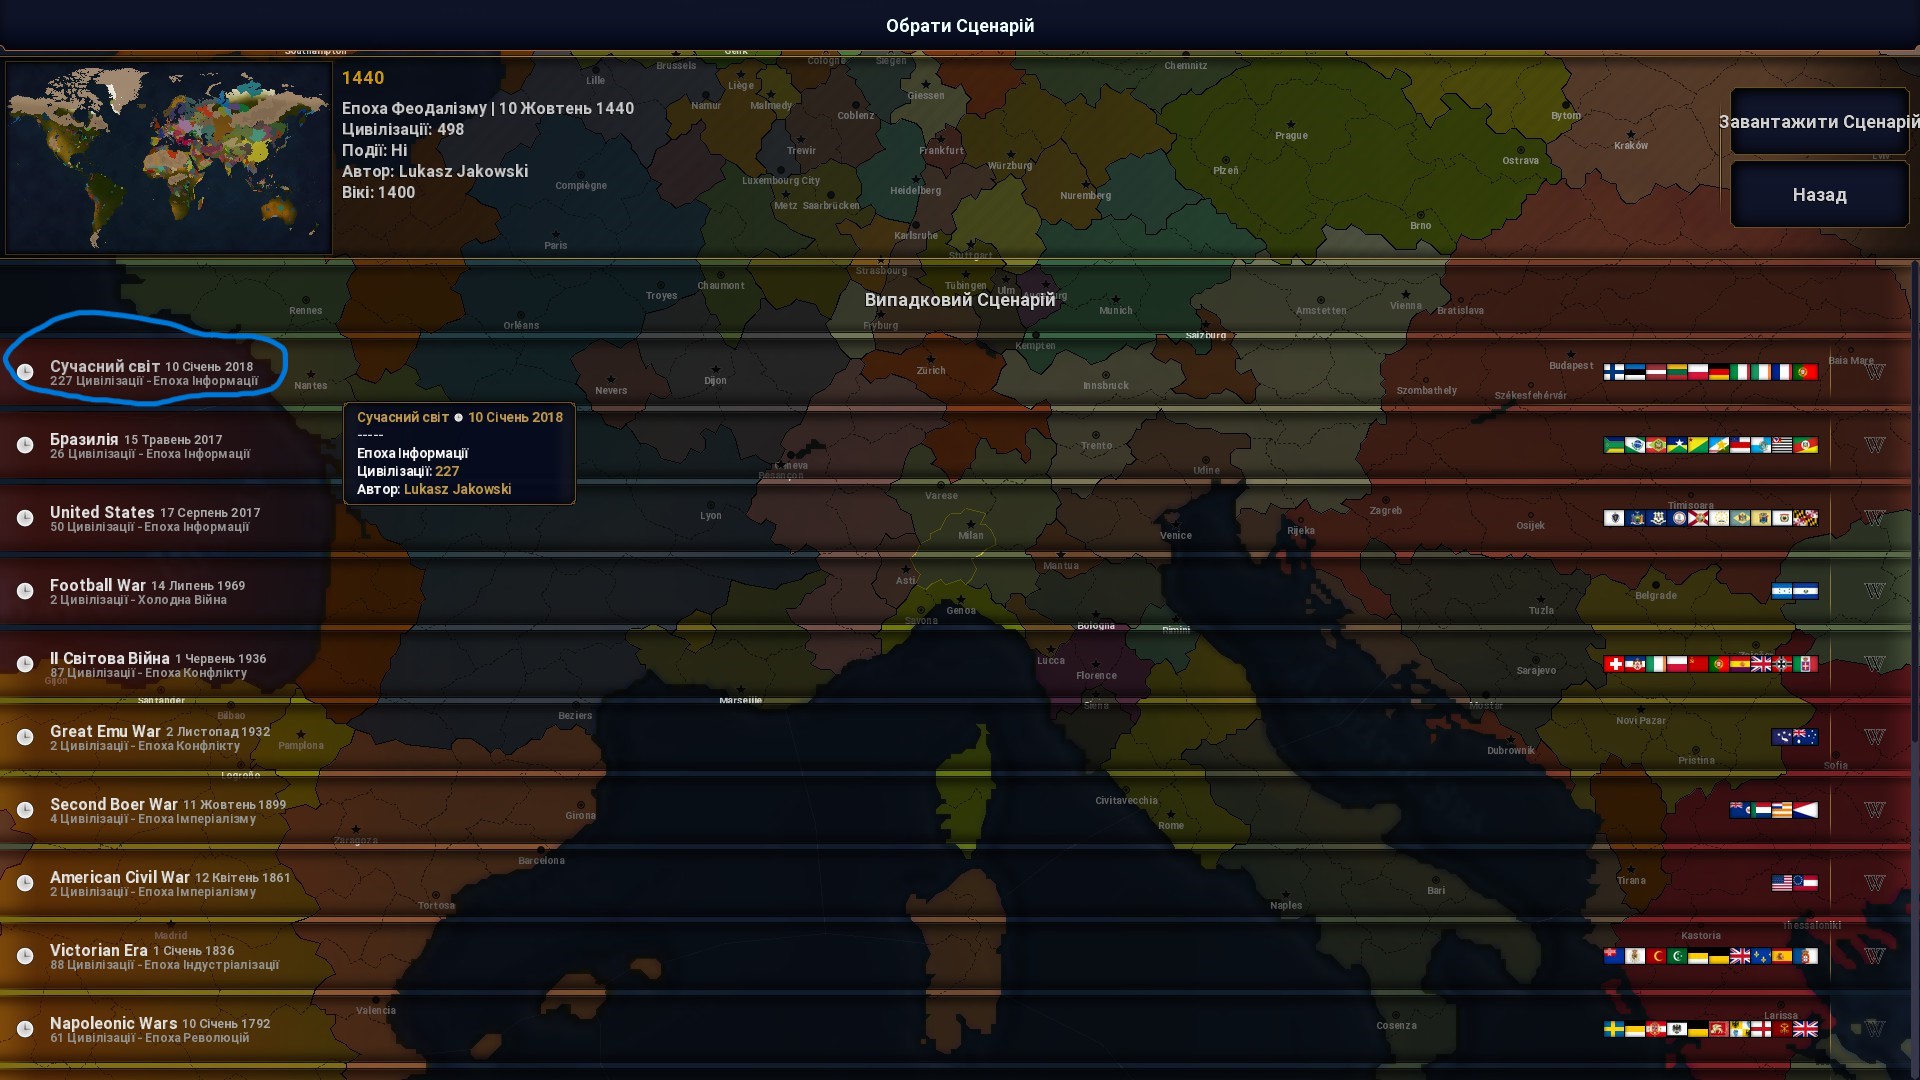
Task: Click the clock icon next to II Світова Війна
Action: tap(25, 664)
